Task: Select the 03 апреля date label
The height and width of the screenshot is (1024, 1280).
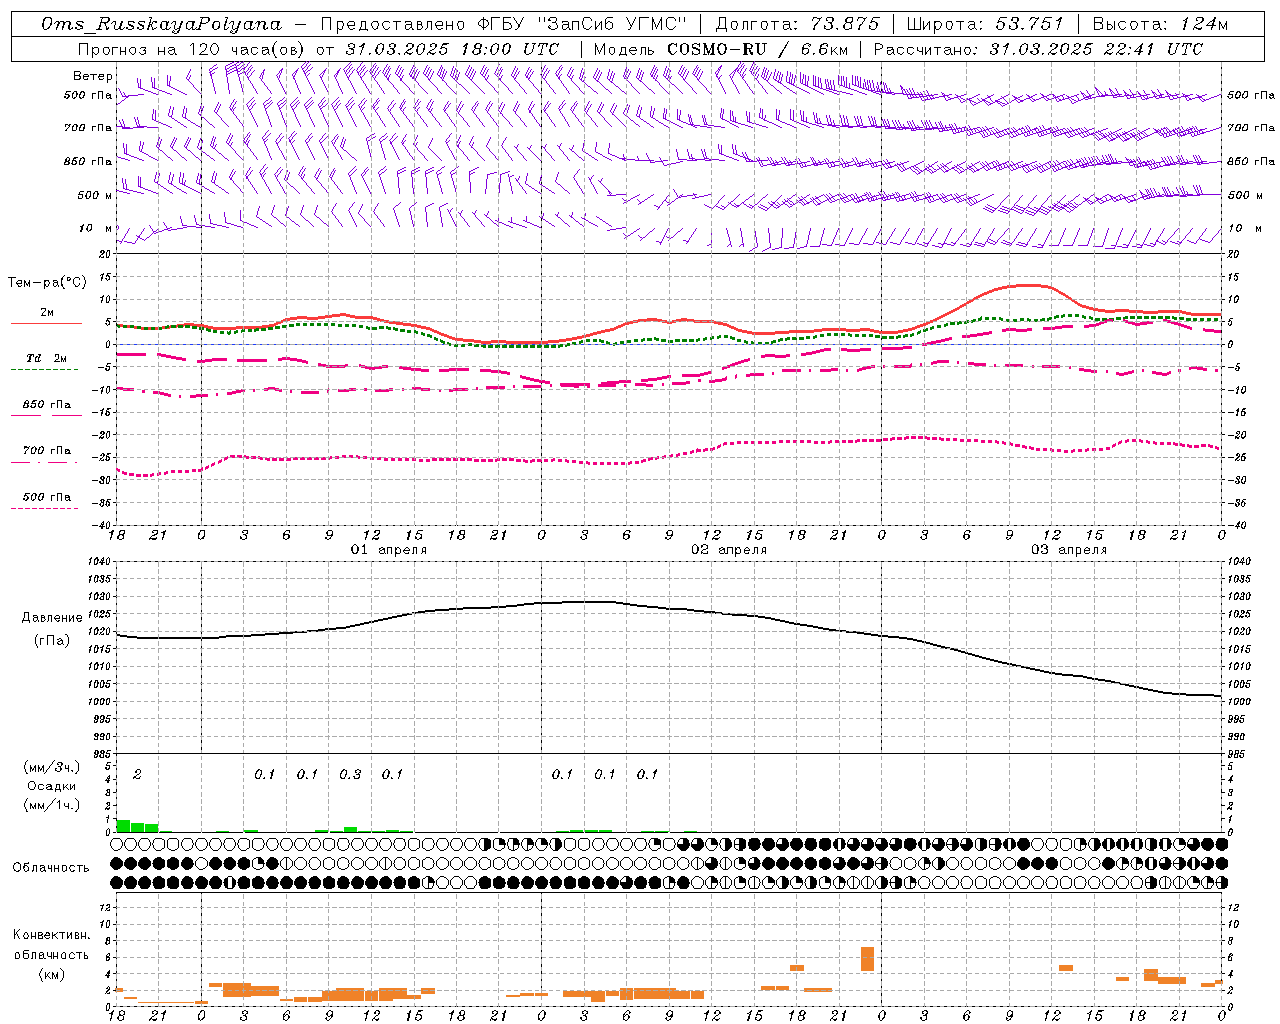Action: pyautogui.click(x=1069, y=550)
